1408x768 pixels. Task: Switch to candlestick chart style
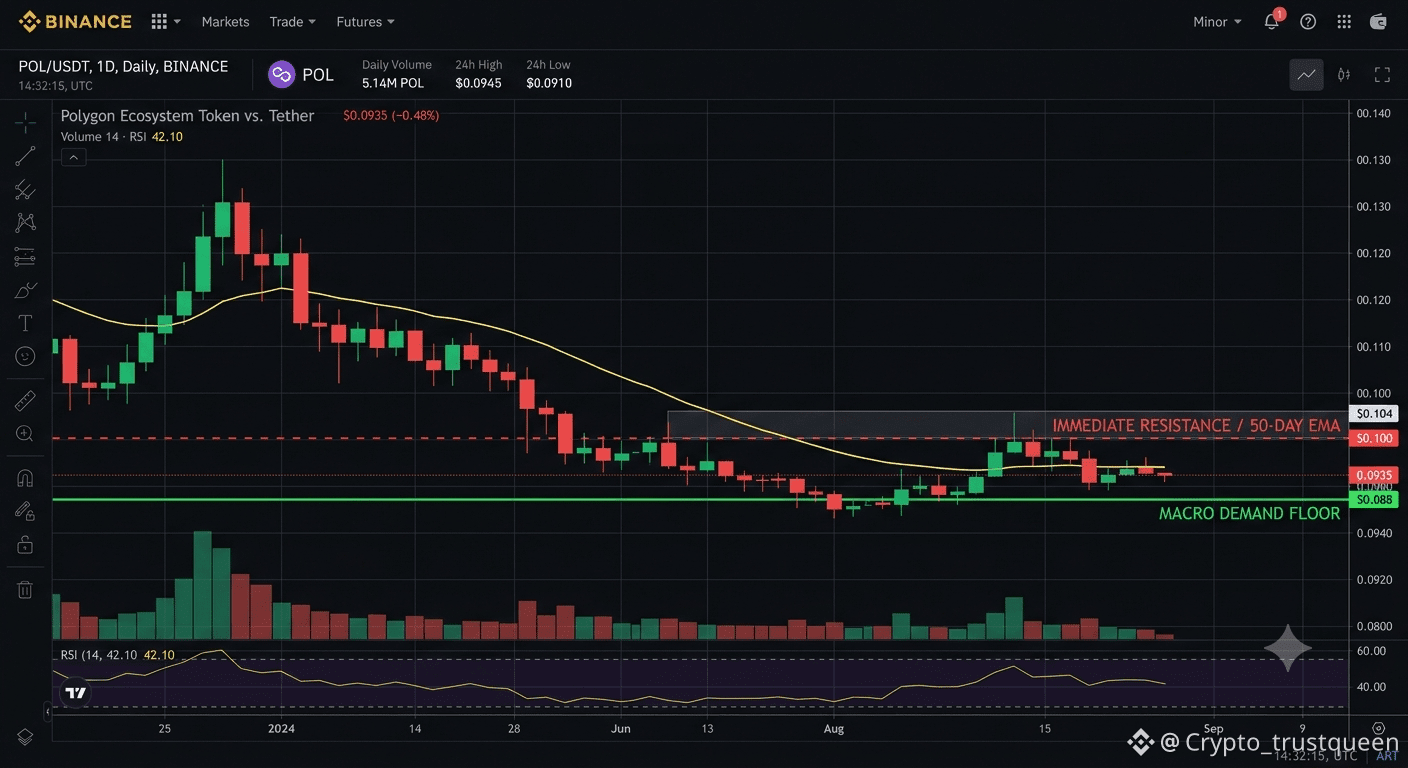click(1344, 74)
